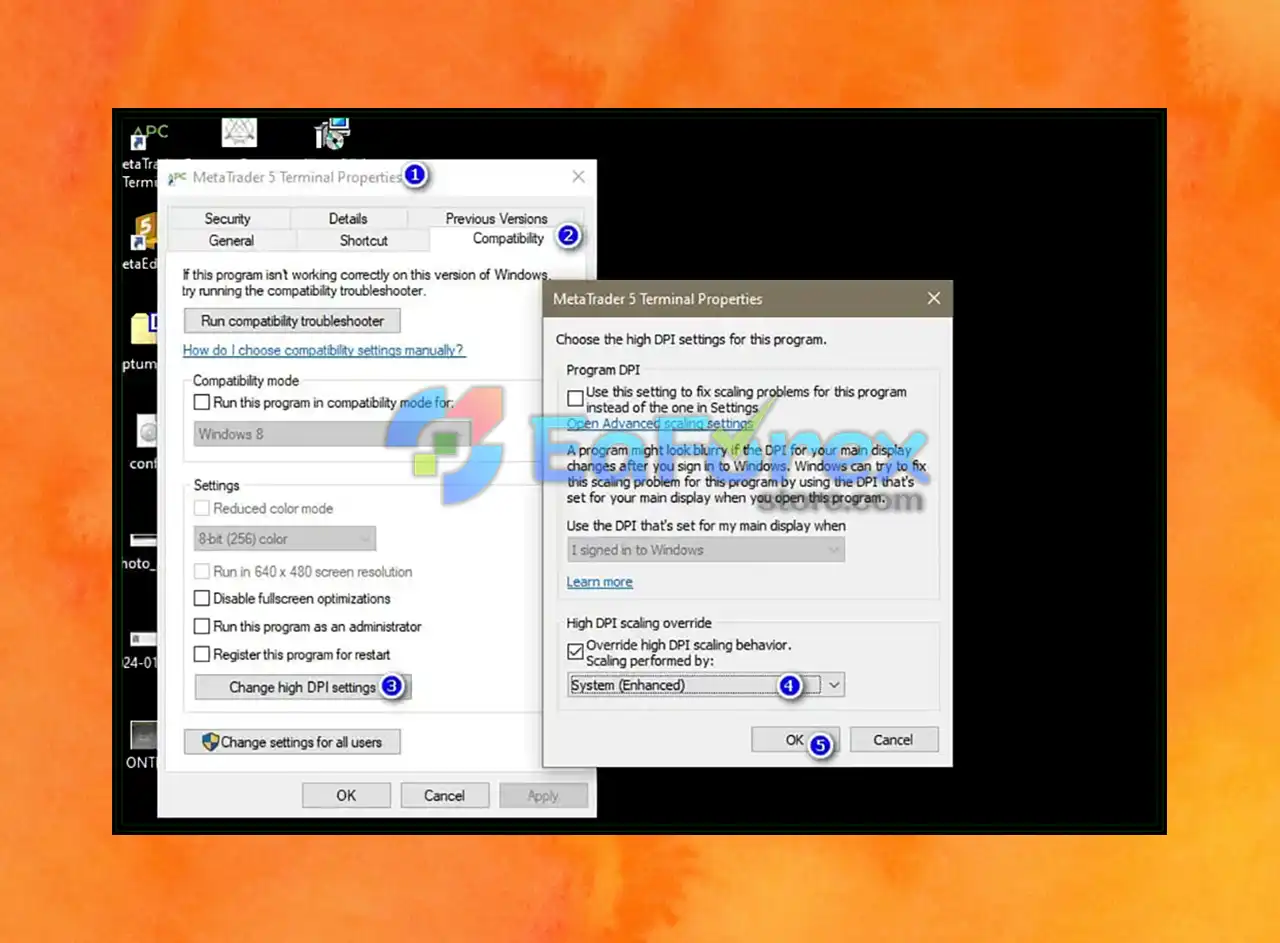This screenshot has width=1280, height=943.
Task: Check 'Register this program for restart'
Action: coord(202,654)
